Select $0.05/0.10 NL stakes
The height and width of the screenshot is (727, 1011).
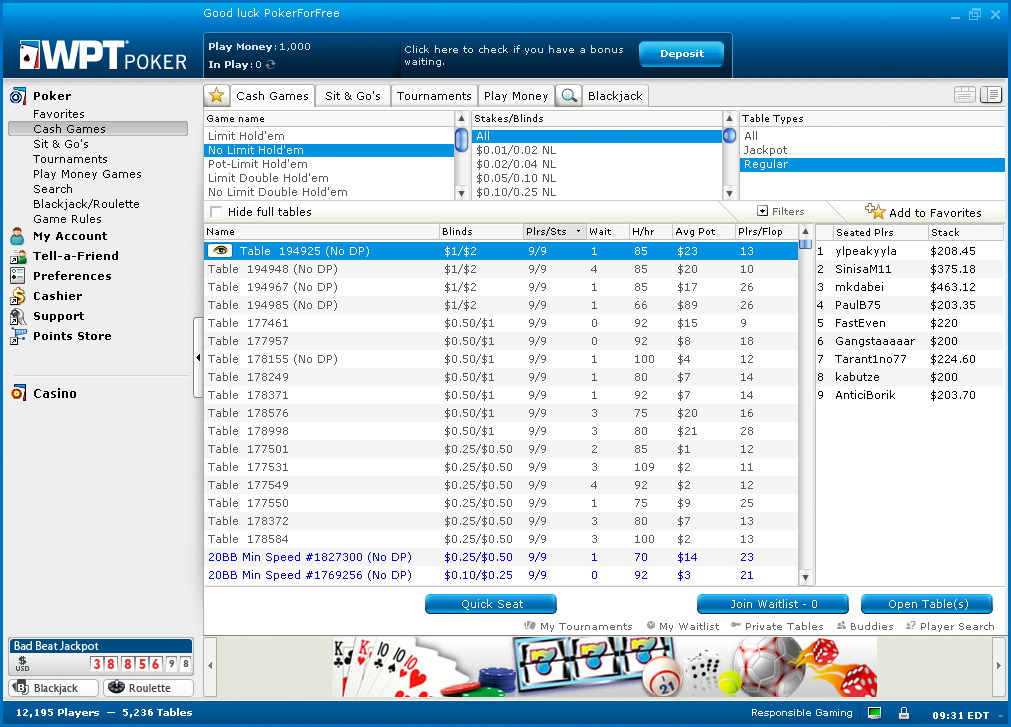point(596,179)
